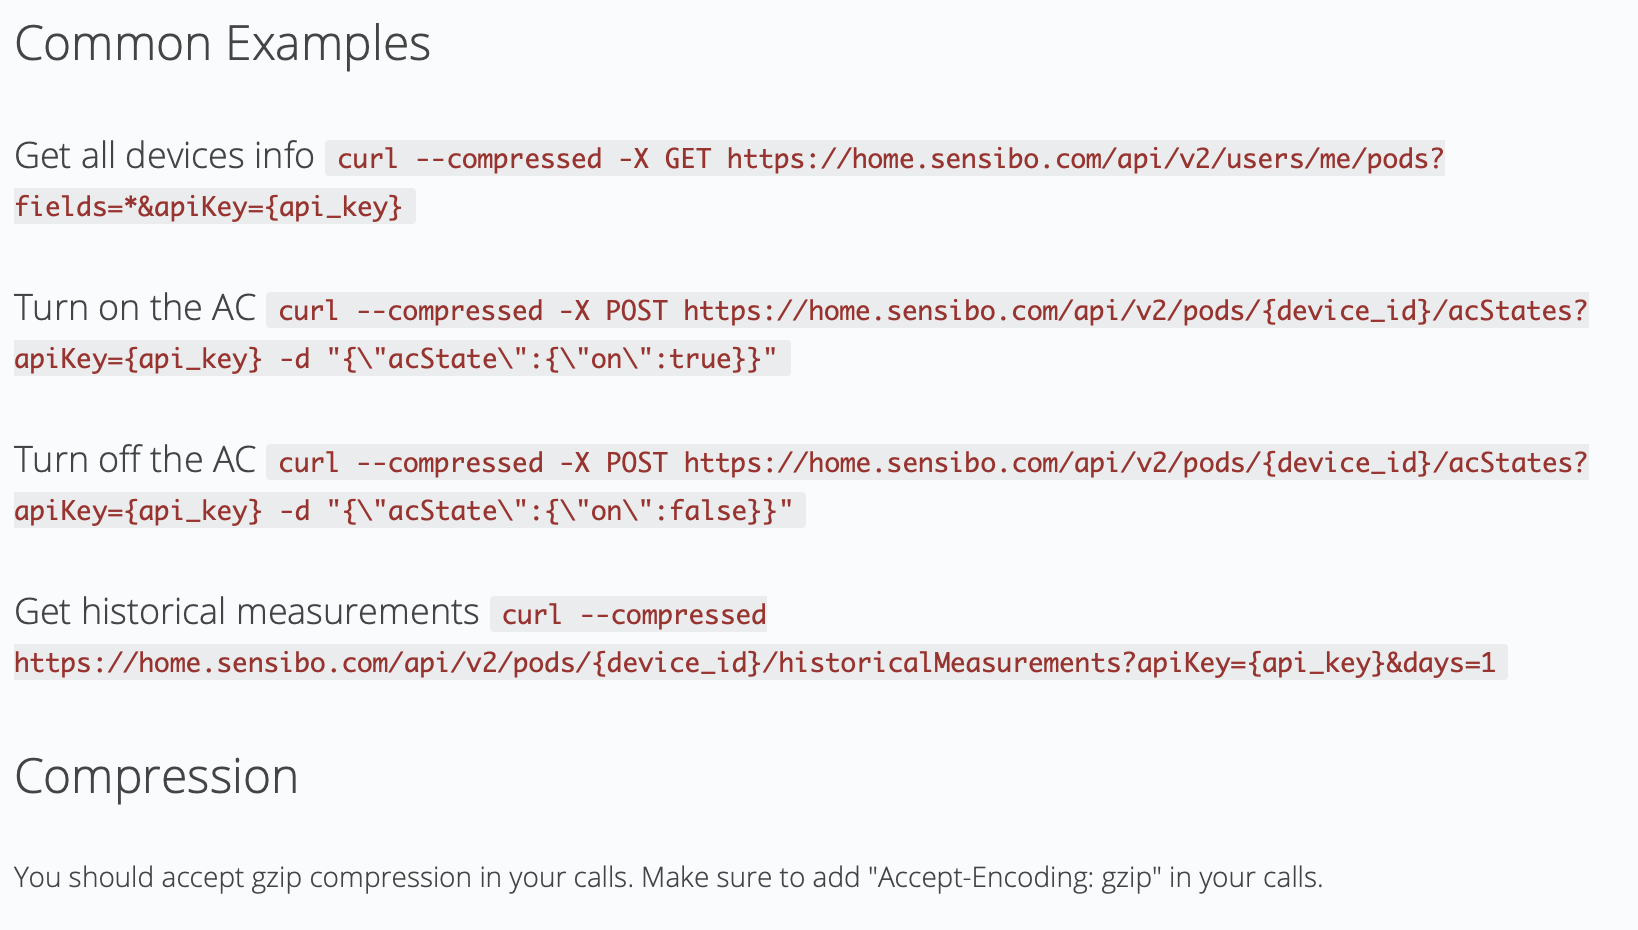1638x930 pixels.
Task: Click the acStates URL in the Turn on command
Action: tap(1135, 311)
